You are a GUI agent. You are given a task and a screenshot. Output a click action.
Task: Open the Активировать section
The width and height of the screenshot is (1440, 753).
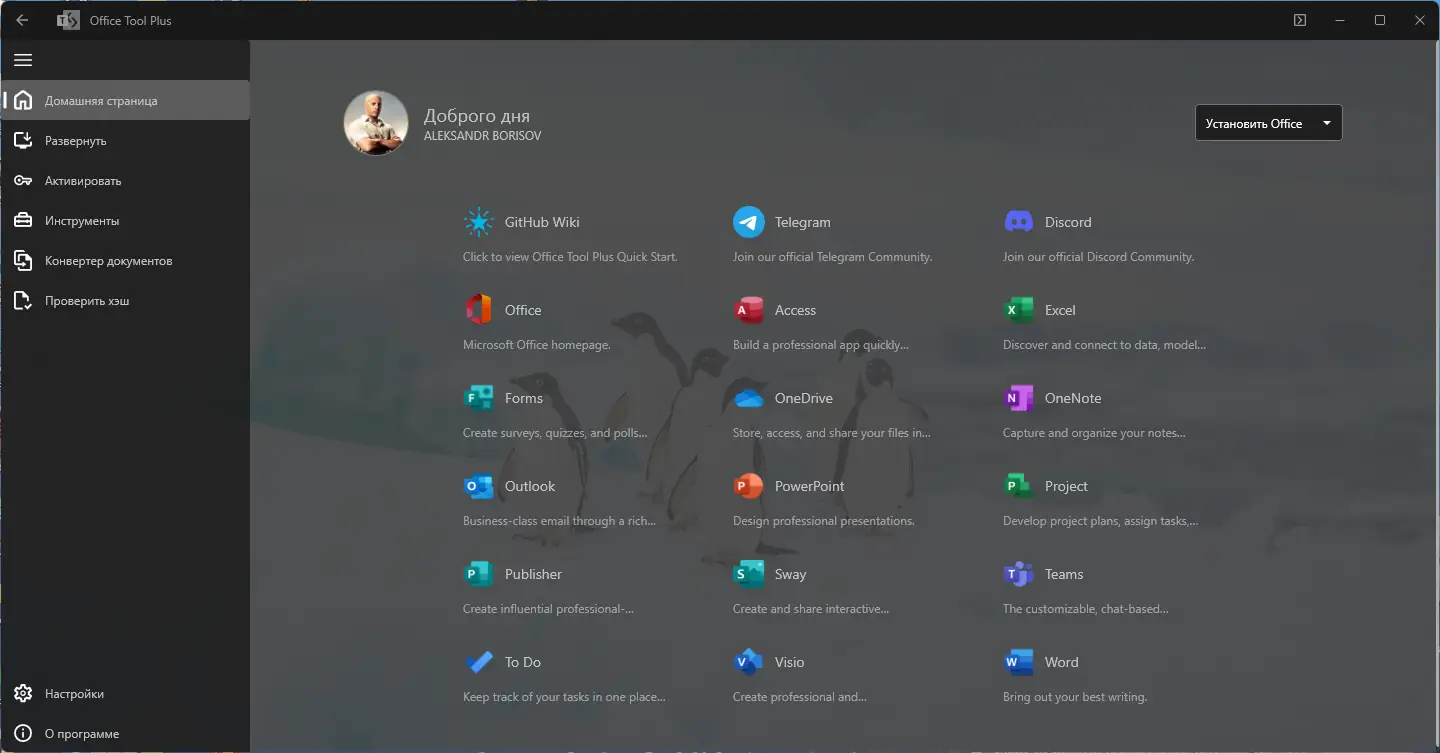[x=125, y=180]
